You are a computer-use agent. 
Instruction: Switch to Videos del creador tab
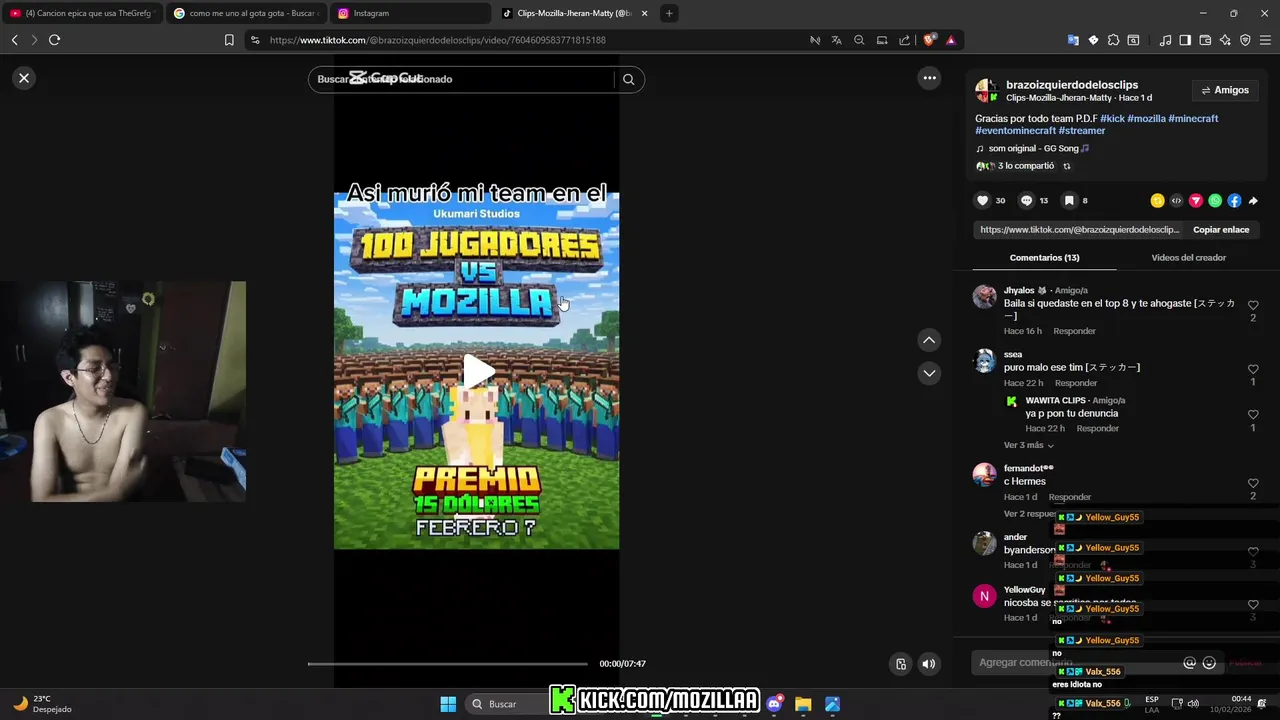[x=1188, y=258]
